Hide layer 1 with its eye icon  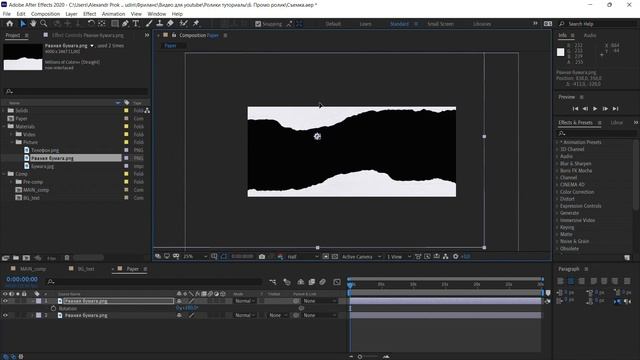click(x=5, y=301)
